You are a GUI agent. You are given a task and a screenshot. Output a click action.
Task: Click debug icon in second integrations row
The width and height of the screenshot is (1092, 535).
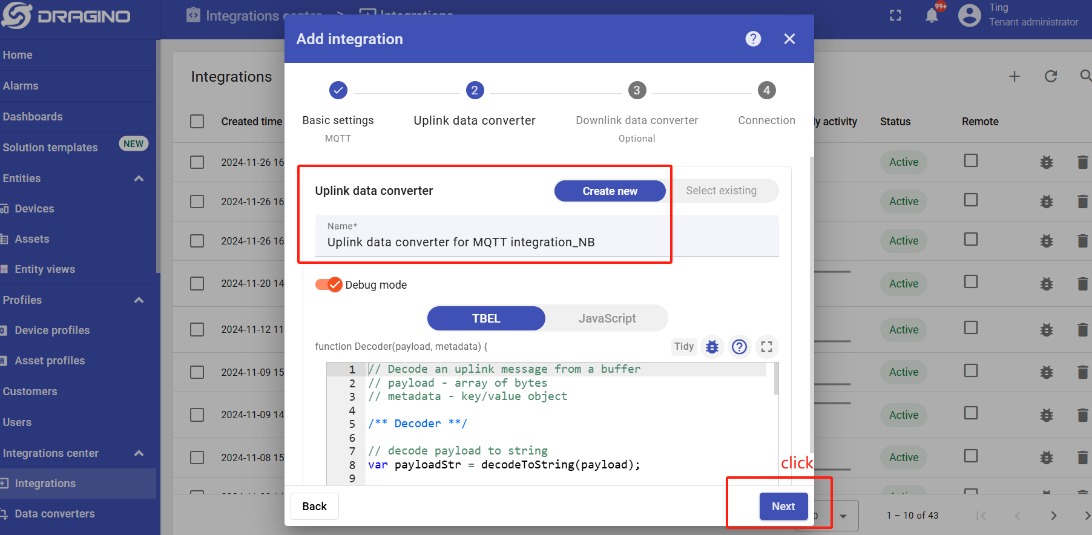(1046, 201)
